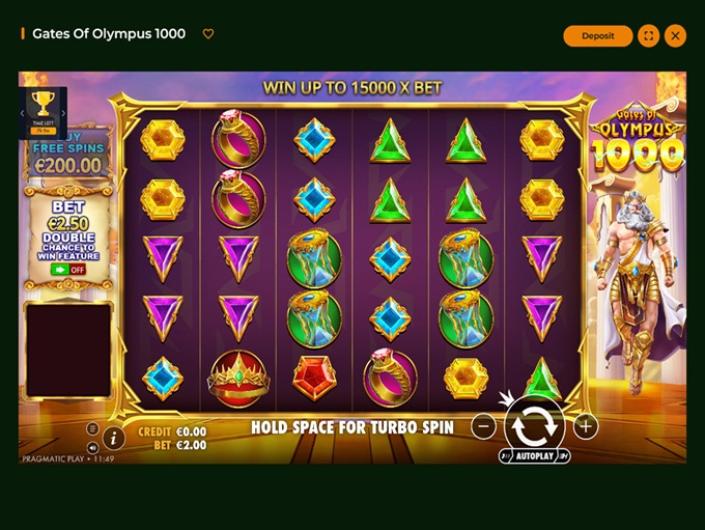Buy Free Spins for €200.00

click(68, 154)
